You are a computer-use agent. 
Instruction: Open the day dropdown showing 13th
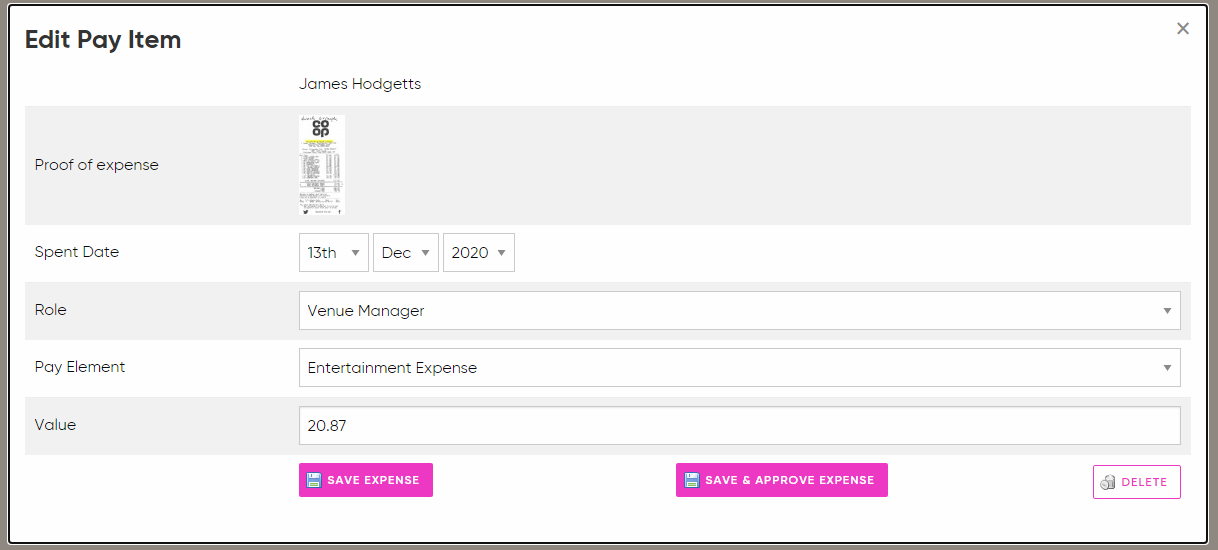[334, 253]
